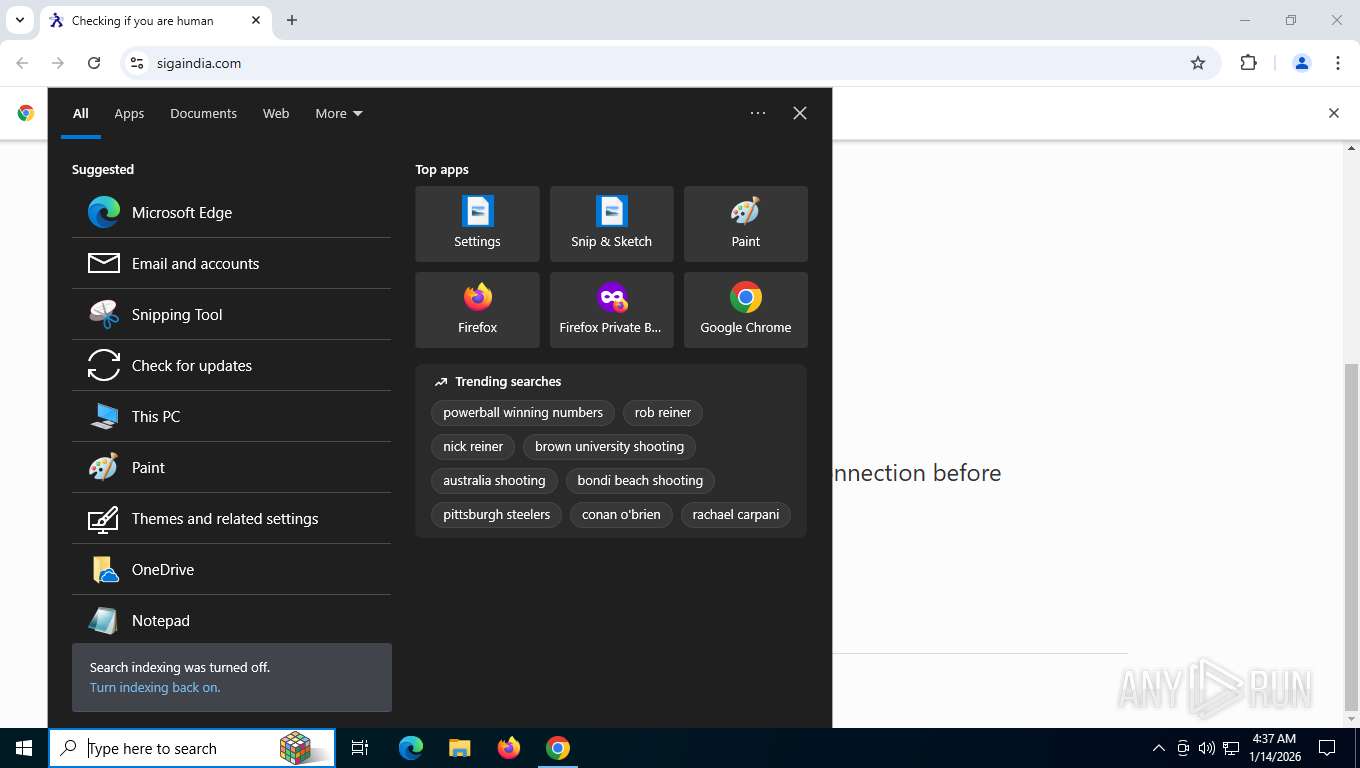Select the All search tab
Image resolution: width=1360 pixels, height=768 pixels.
81,113
